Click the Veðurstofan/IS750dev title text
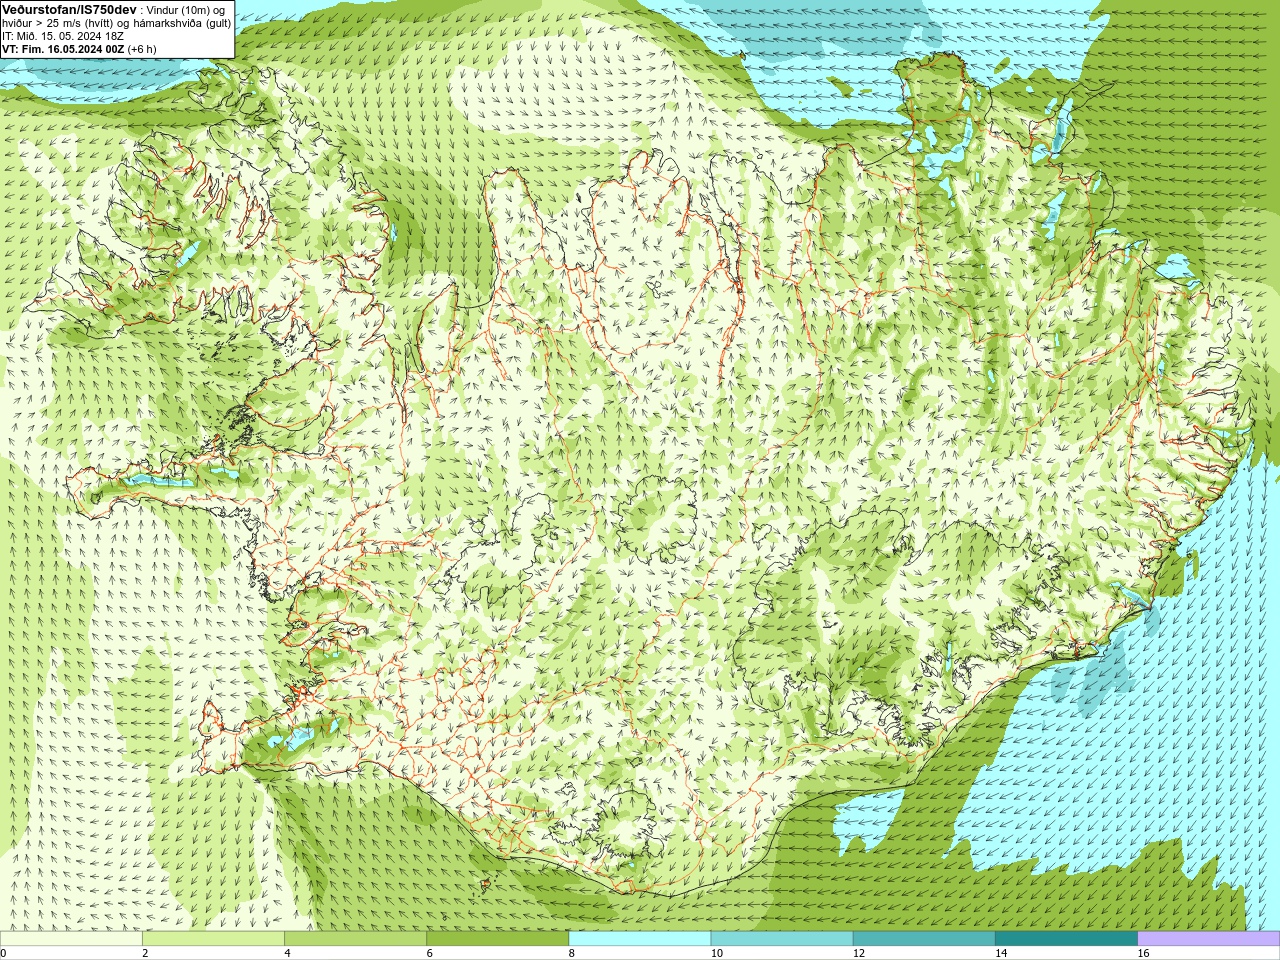The width and height of the screenshot is (1280, 960). pyautogui.click(x=69, y=9)
